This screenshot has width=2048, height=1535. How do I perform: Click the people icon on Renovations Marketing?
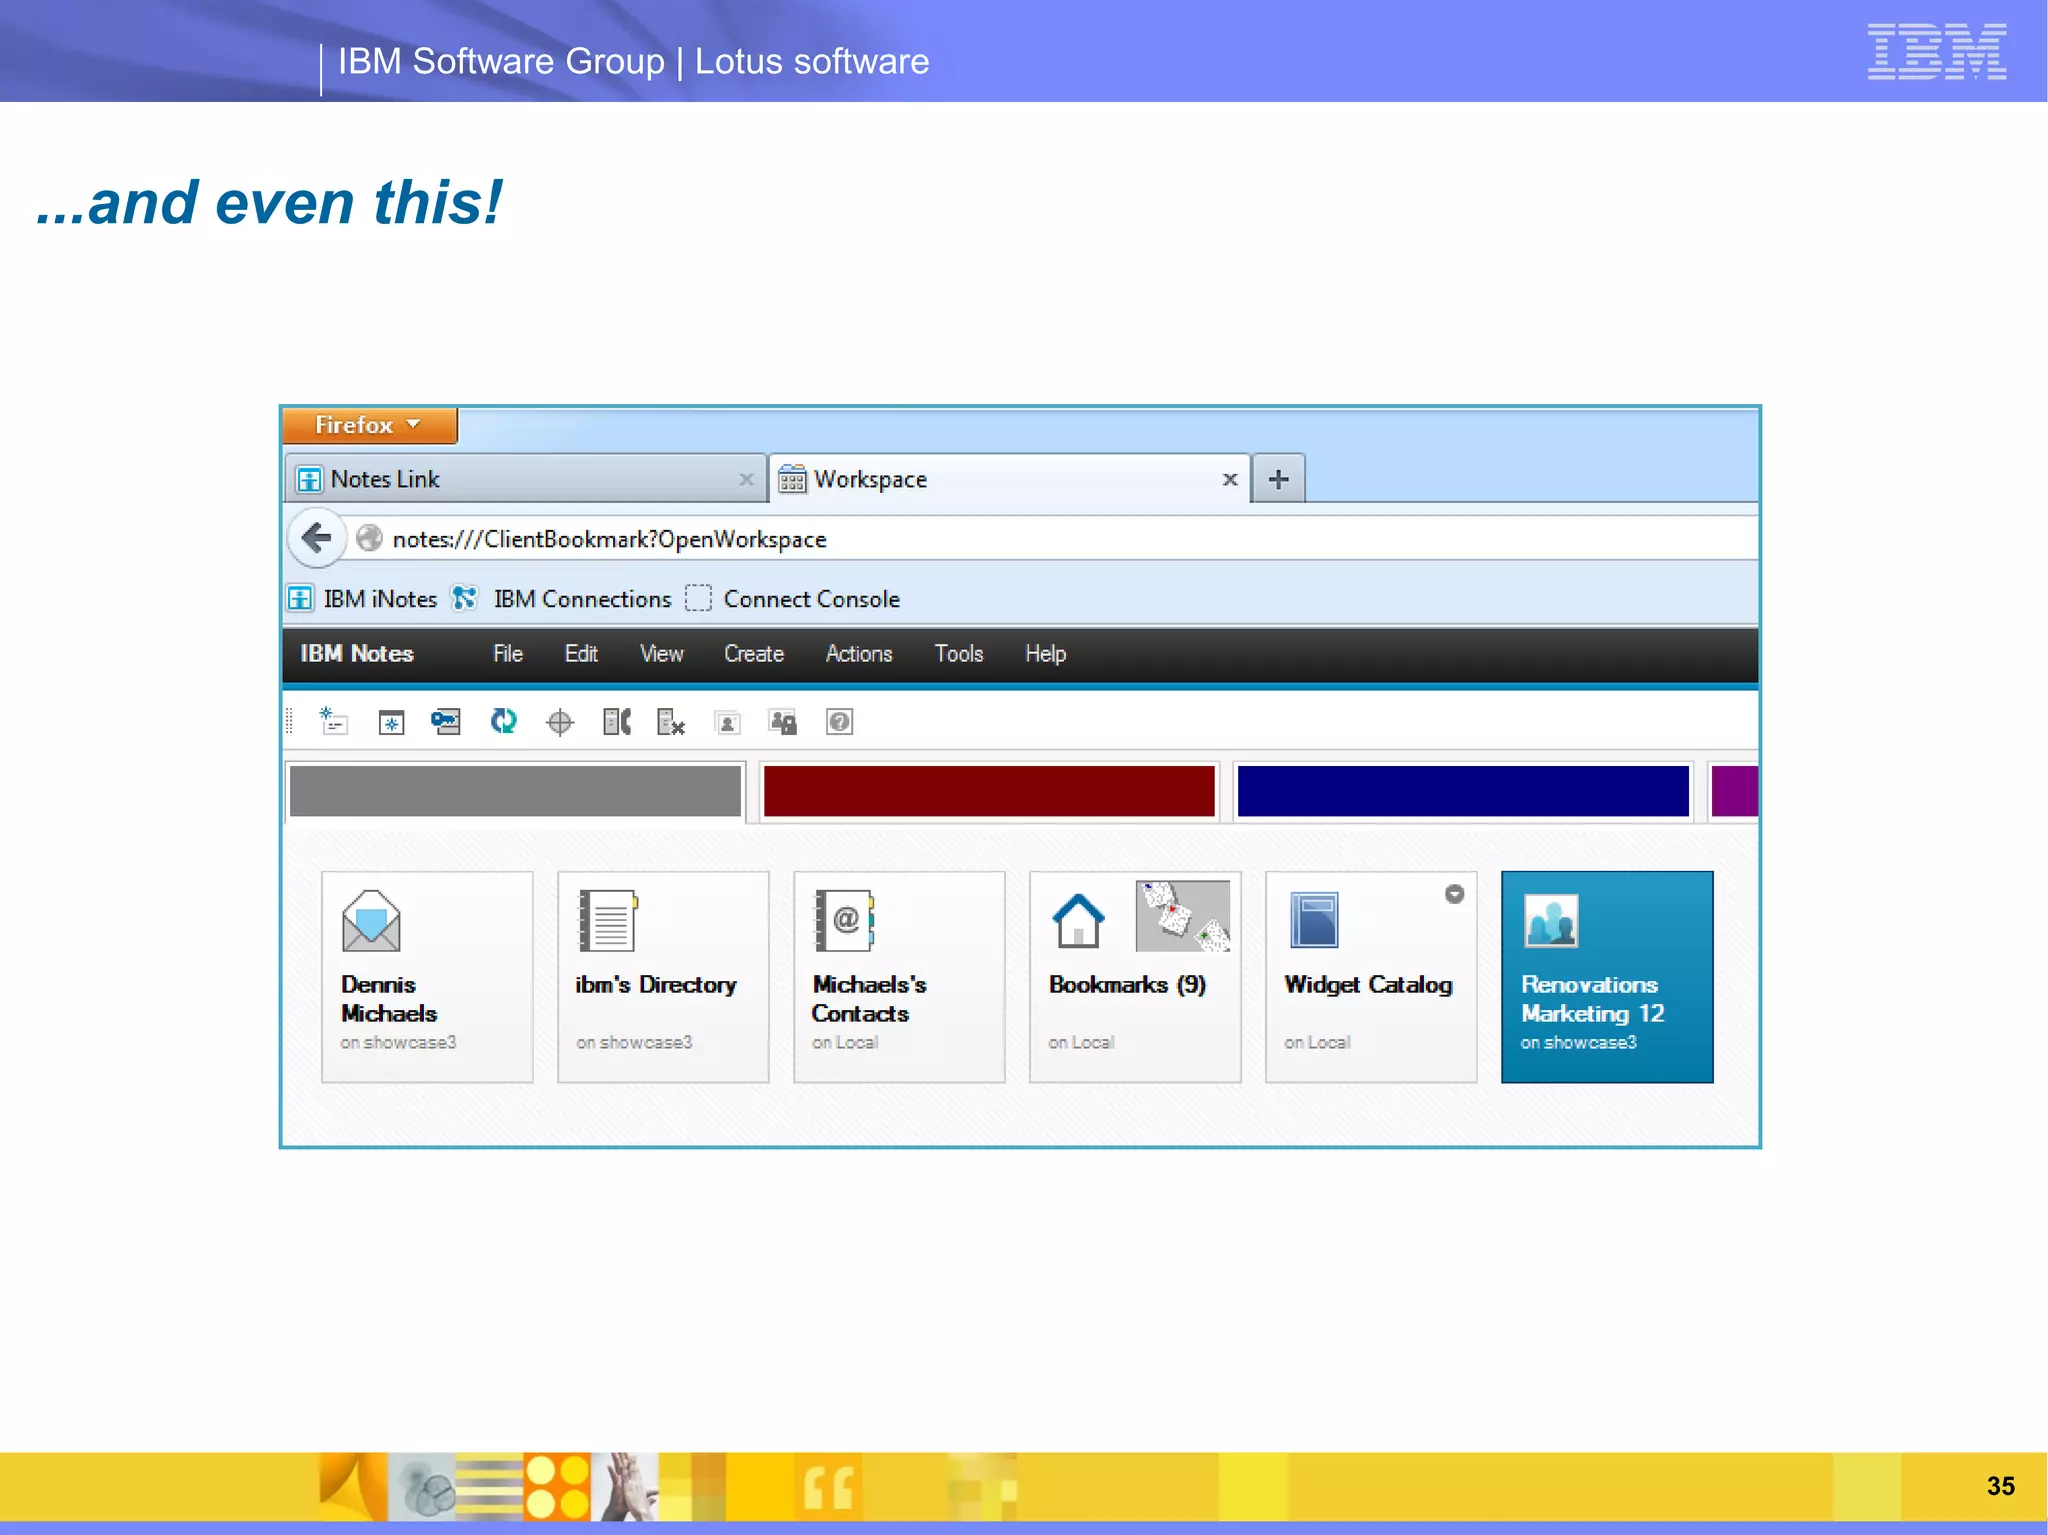point(1551,921)
